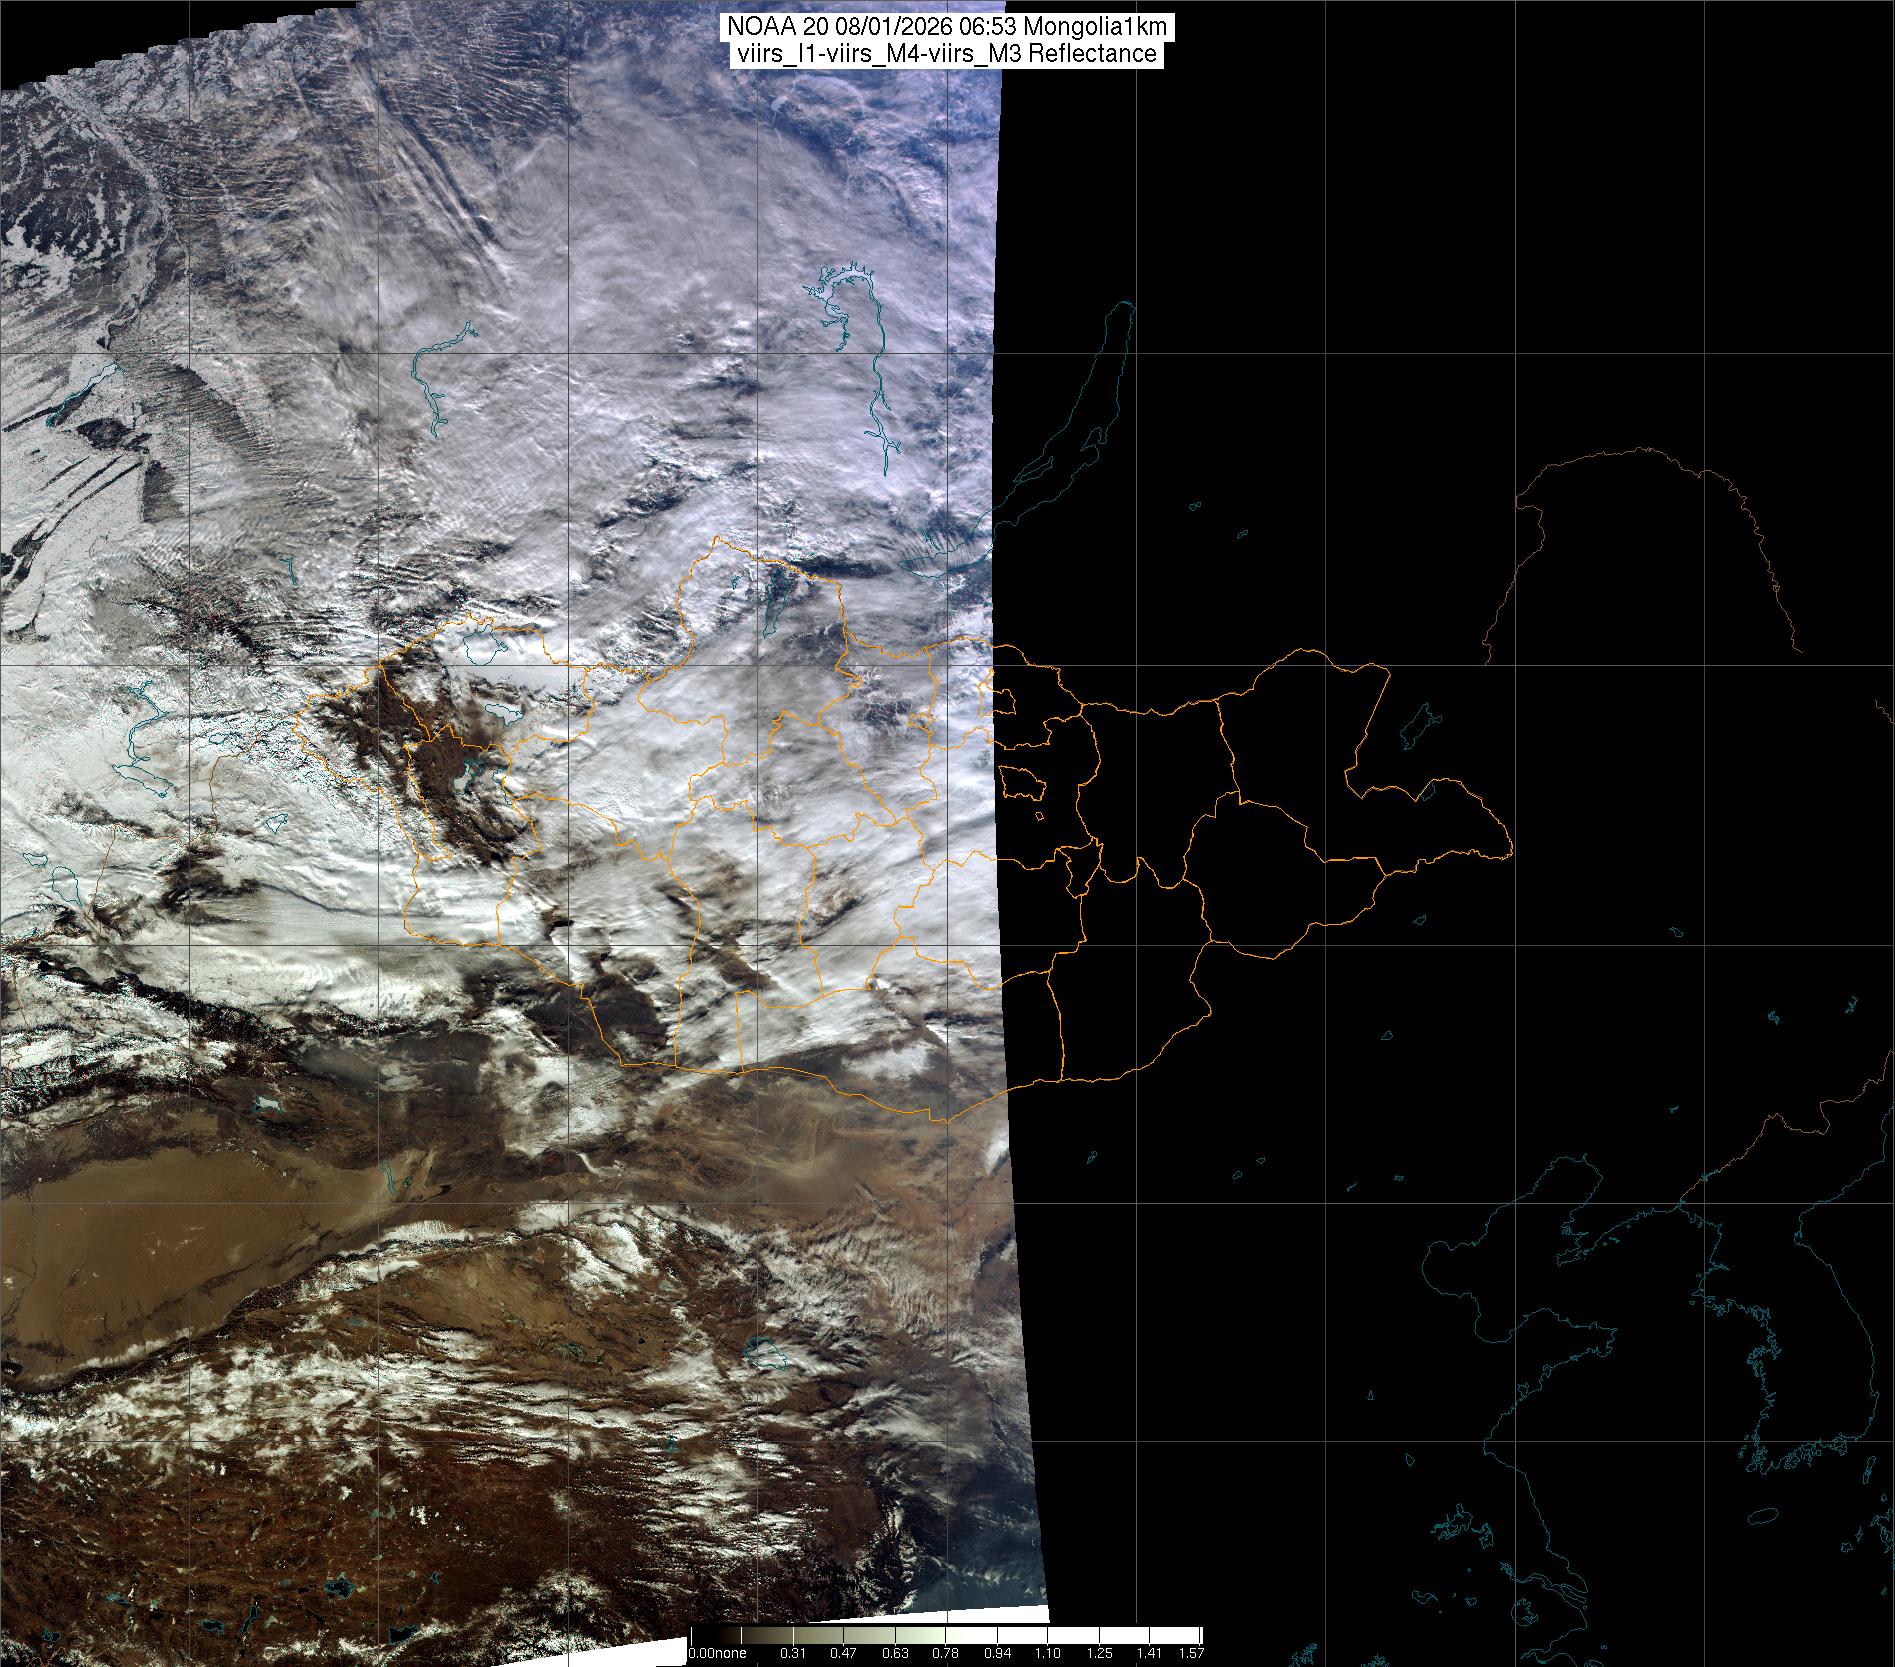Click the "0.94" colorbar label

pyautogui.click(x=996, y=1653)
